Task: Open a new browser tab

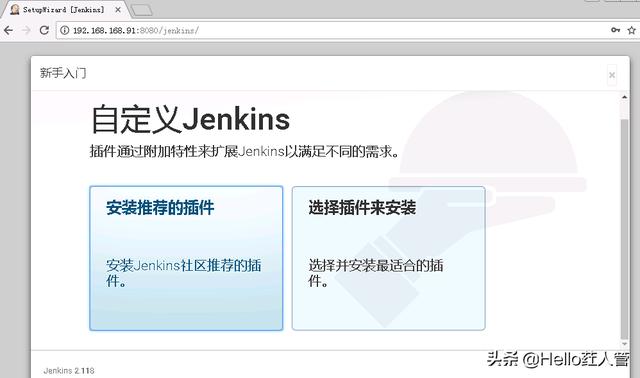Action: [142, 10]
